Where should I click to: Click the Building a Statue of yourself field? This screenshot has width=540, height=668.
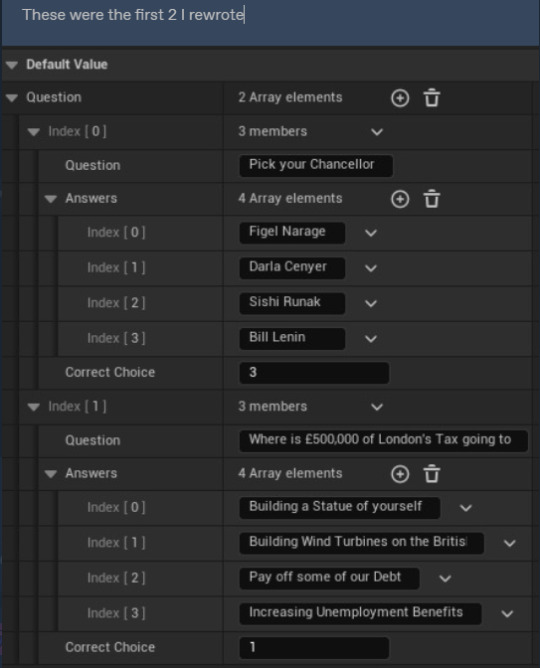point(340,507)
